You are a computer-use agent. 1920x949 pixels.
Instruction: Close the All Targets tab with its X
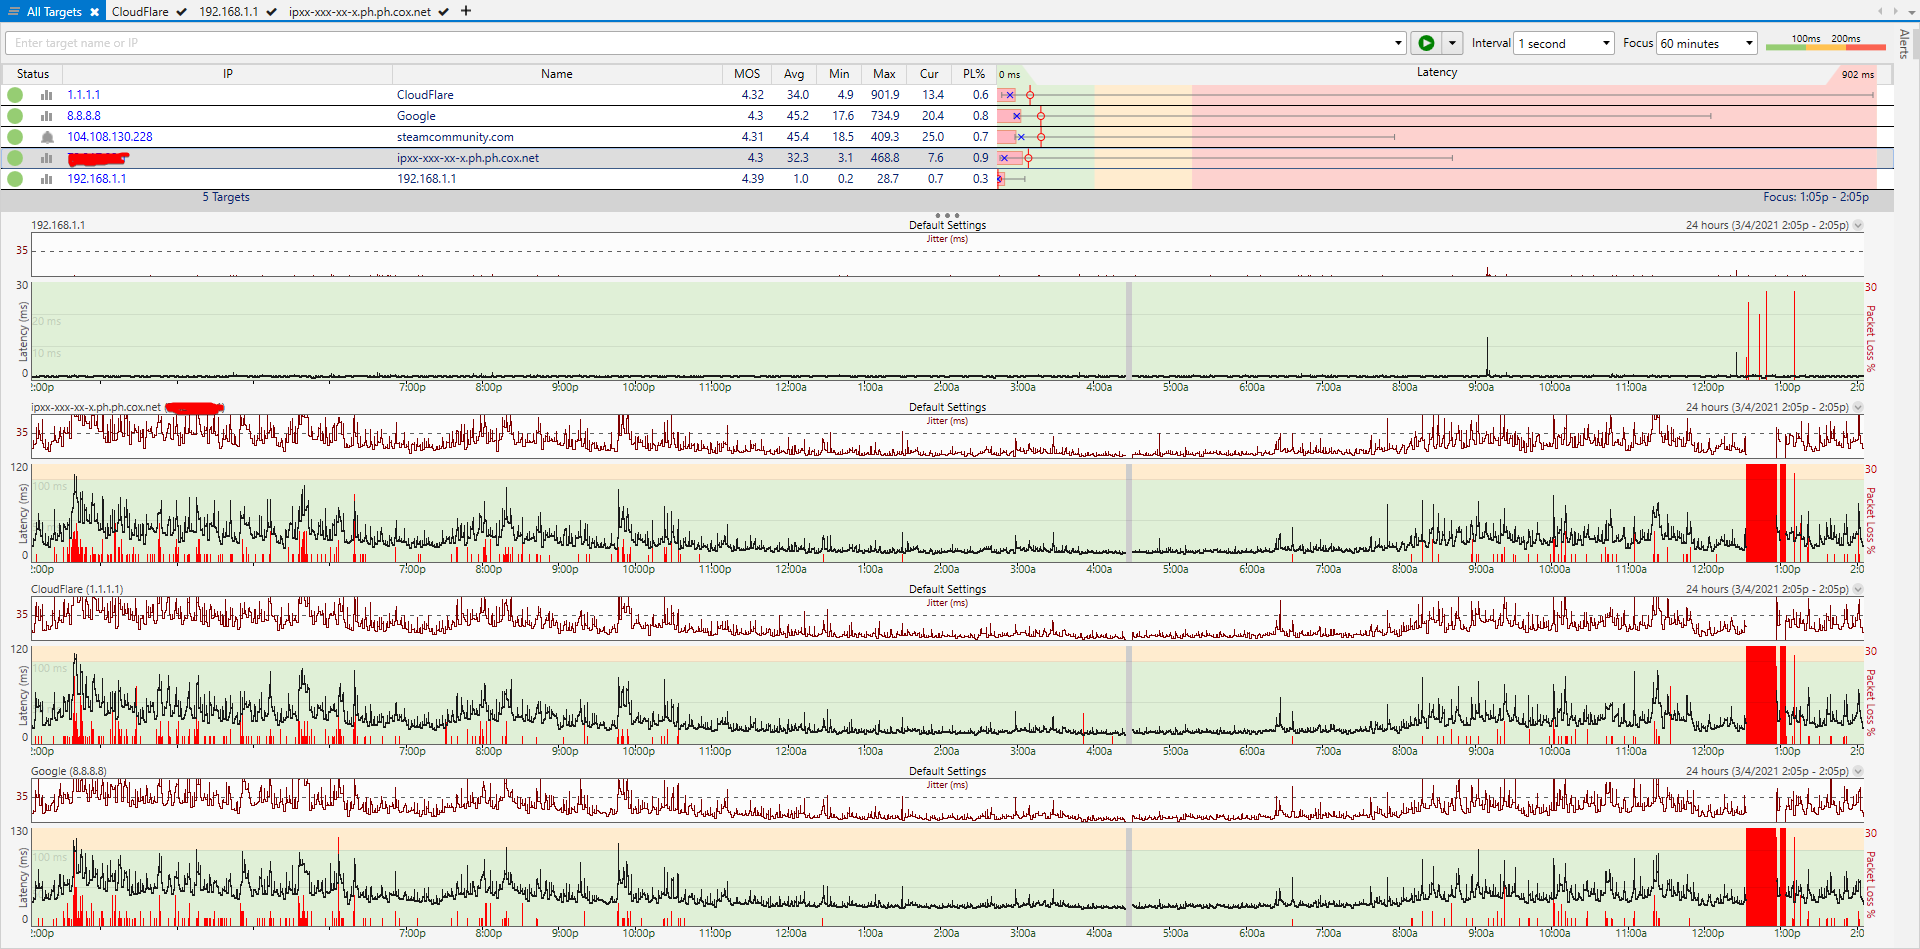[94, 12]
